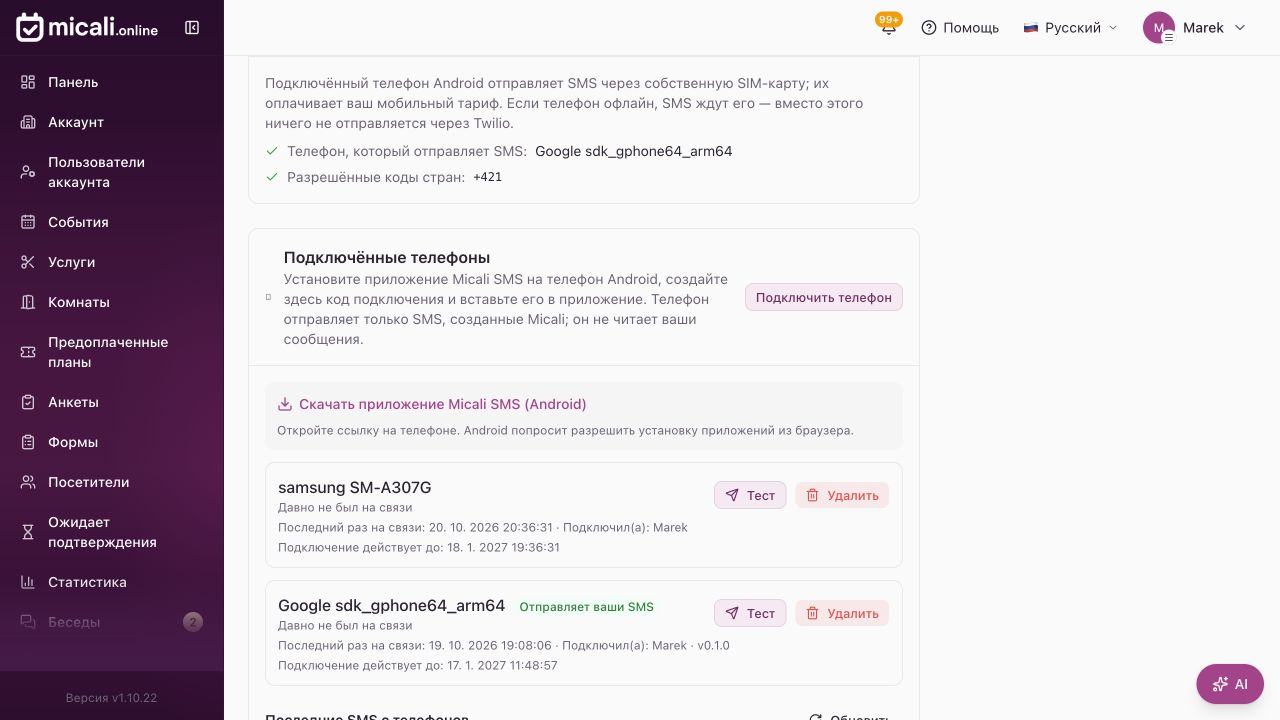
Task: Click the Посетители group icon
Action: [x=28, y=482]
